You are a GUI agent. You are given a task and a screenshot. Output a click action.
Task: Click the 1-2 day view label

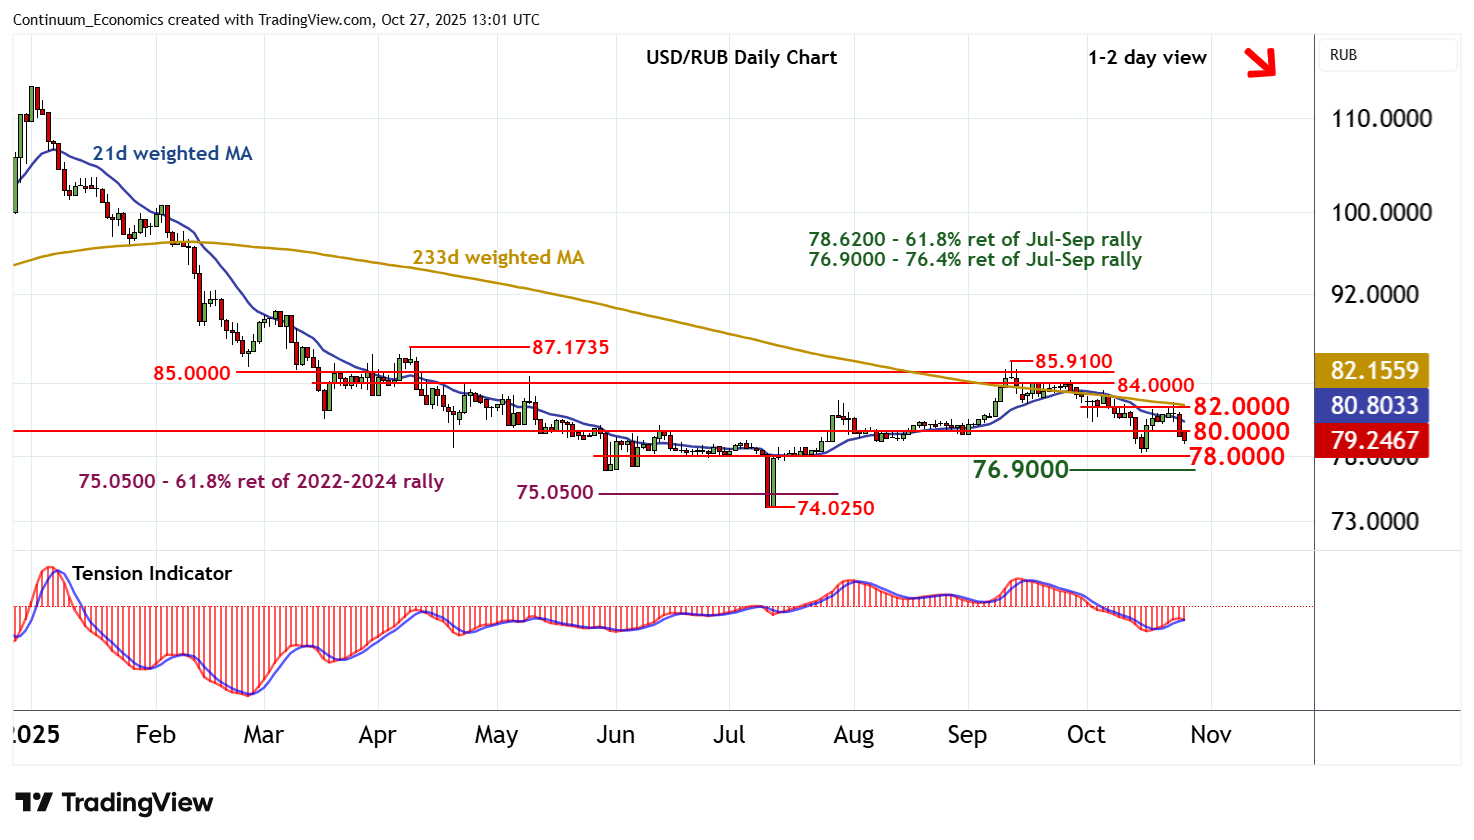tap(1147, 58)
